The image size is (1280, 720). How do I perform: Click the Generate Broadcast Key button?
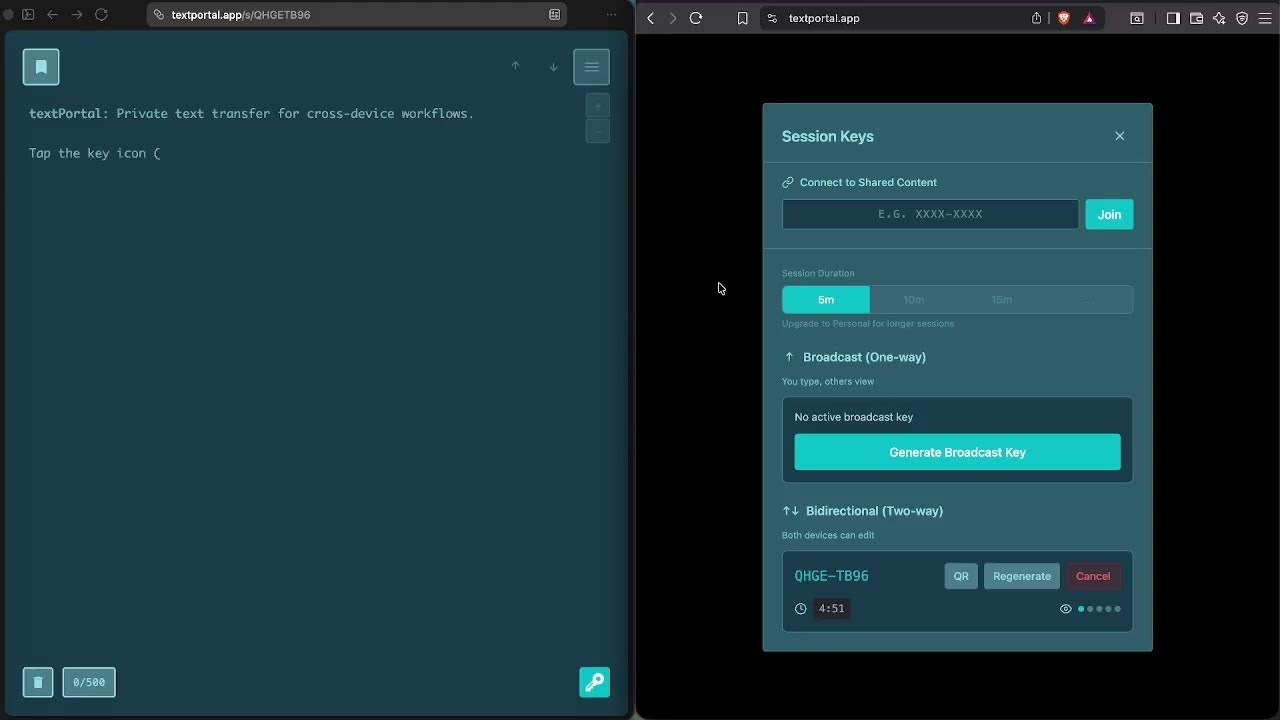tap(957, 452)
